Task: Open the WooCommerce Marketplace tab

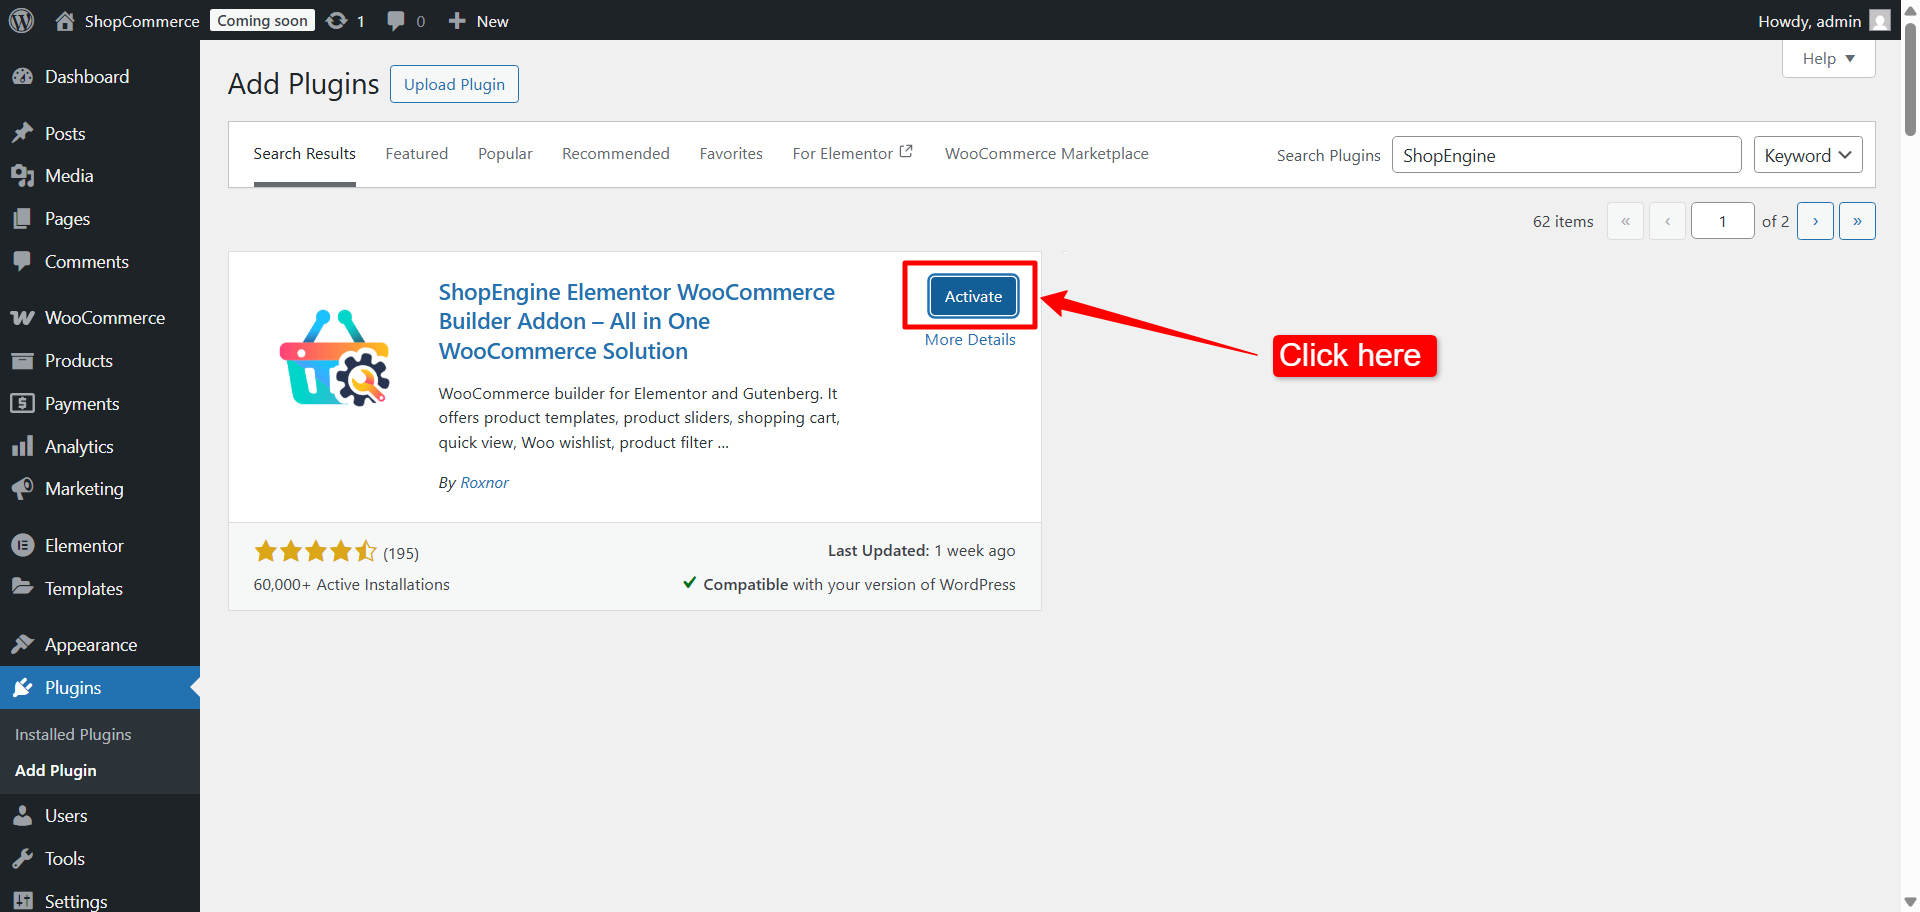Action: (x=1046, y=153)
